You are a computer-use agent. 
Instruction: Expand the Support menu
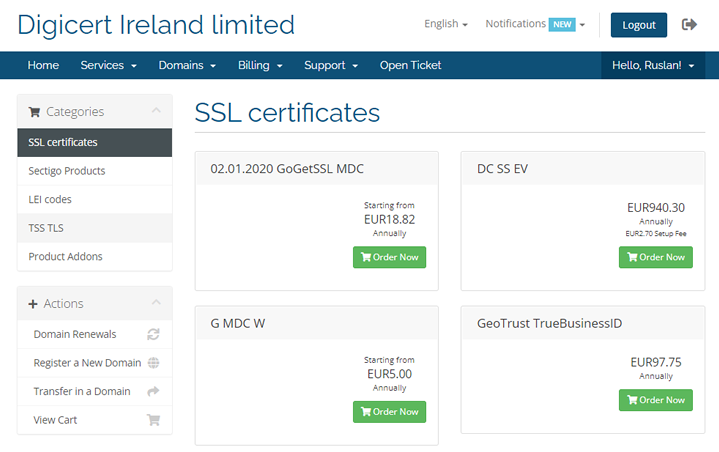click(331, 65)
